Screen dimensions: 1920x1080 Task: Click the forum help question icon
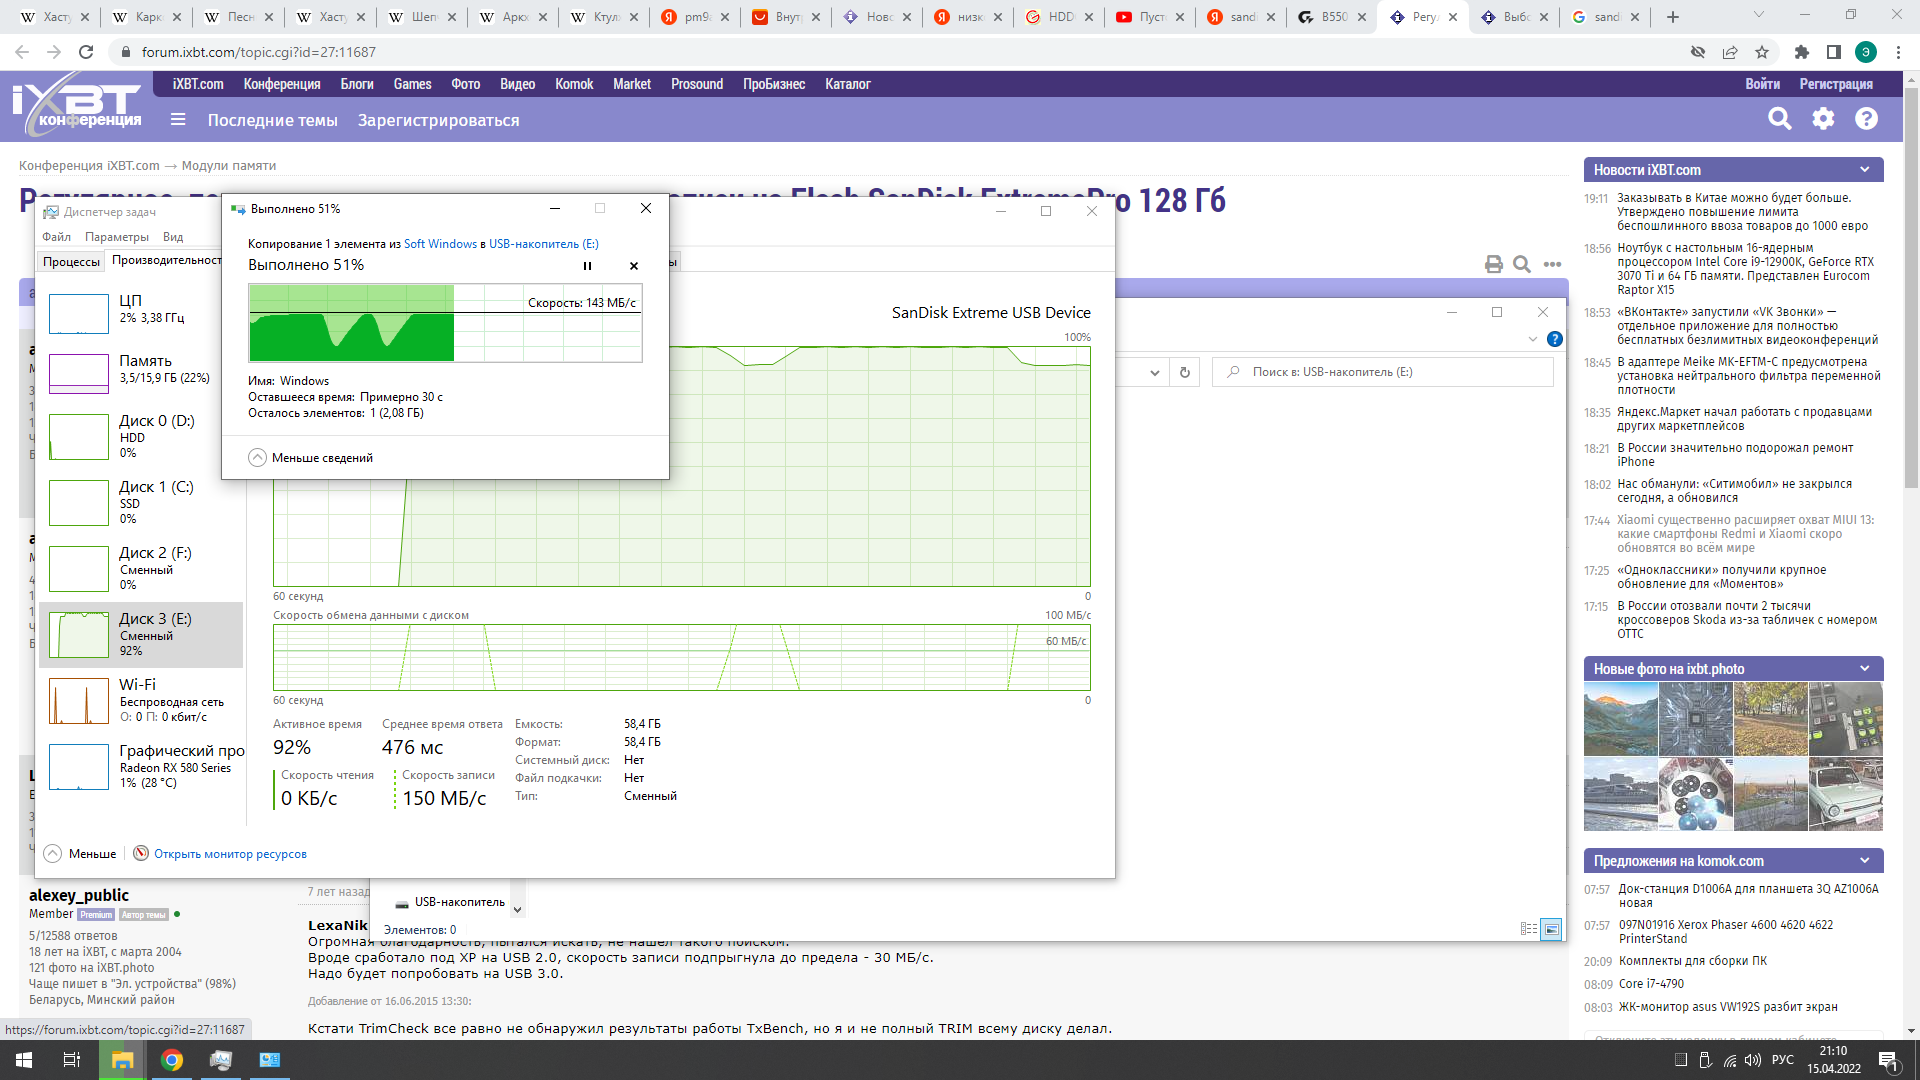pyautogui.click(x=1866, y=119)
